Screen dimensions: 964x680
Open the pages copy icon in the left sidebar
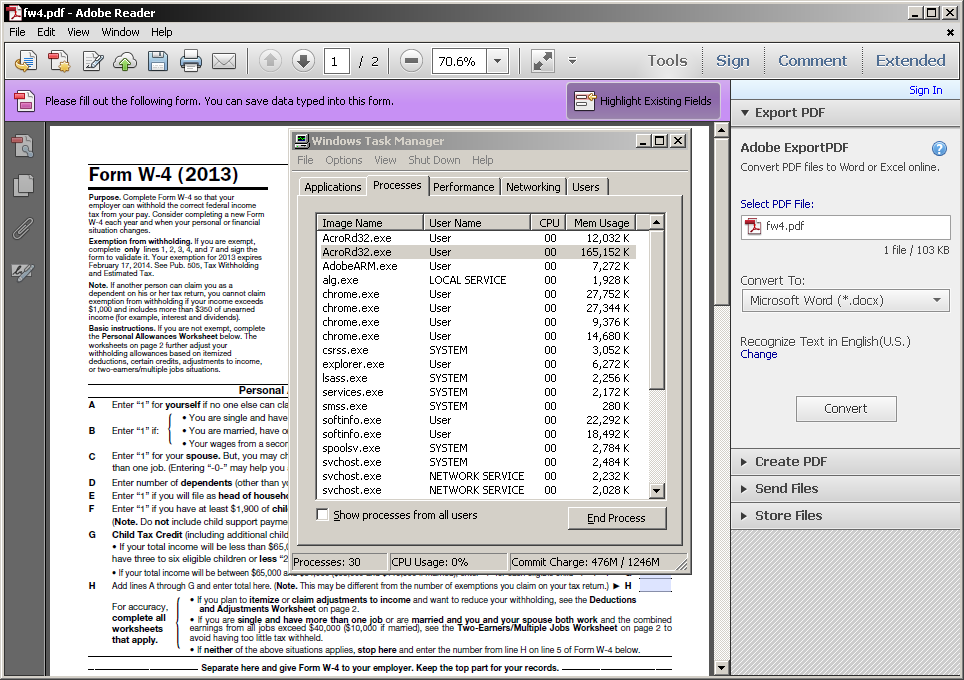click(23, 185)
